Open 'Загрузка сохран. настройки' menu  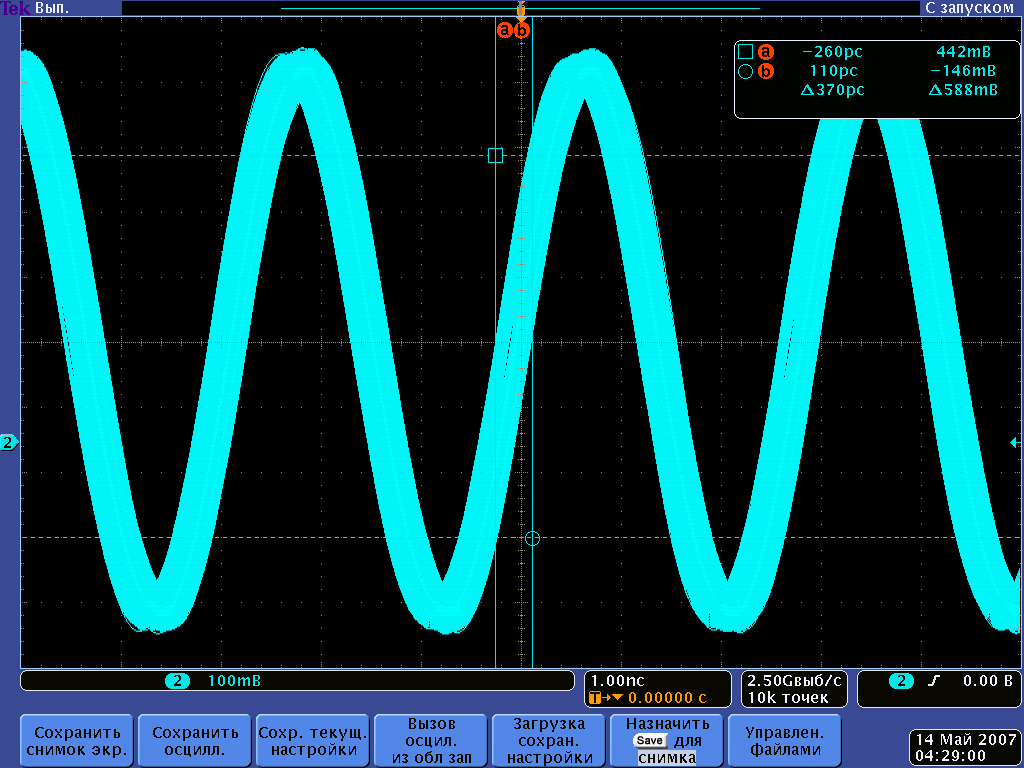point(549,741)
